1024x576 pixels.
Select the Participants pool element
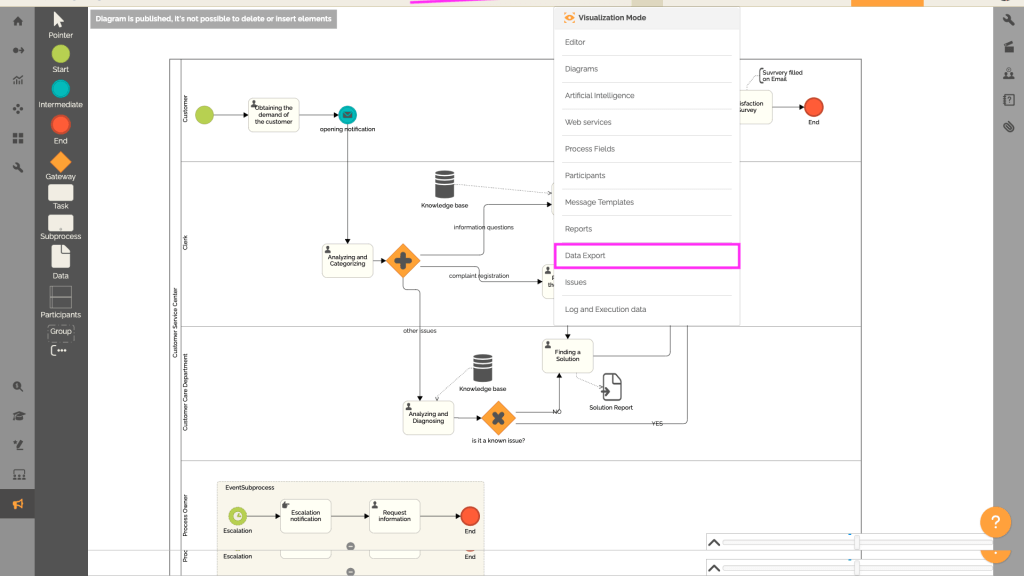(x=60, y=297)
